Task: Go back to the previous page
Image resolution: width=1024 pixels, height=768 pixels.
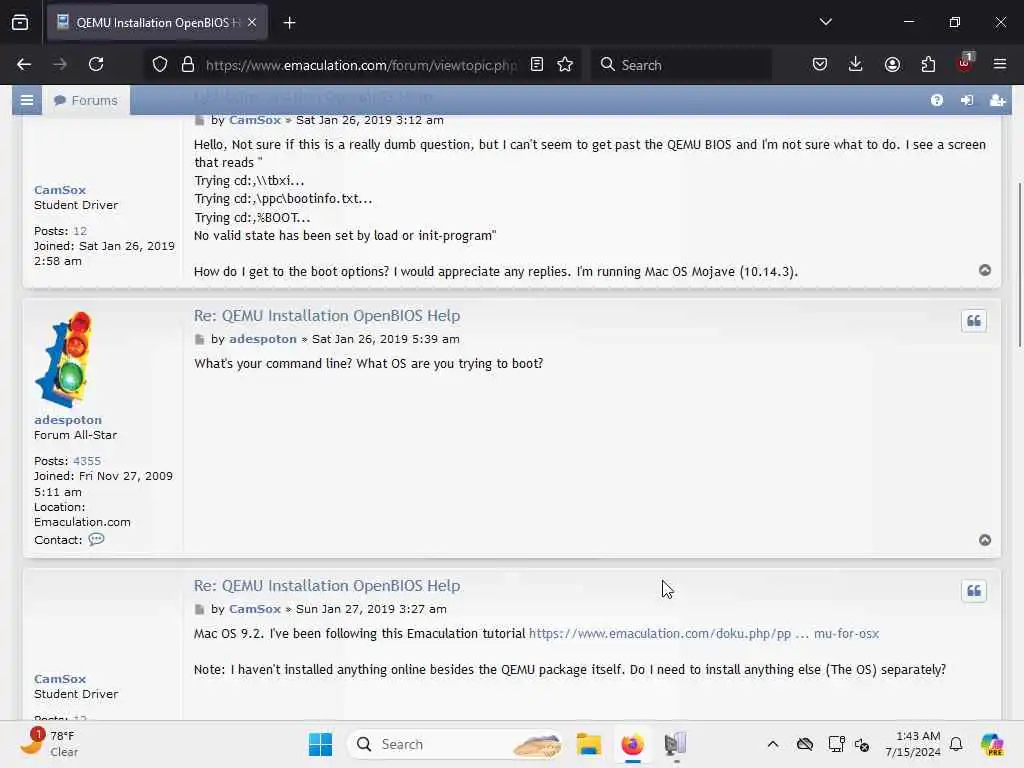Action: [24, 64]
